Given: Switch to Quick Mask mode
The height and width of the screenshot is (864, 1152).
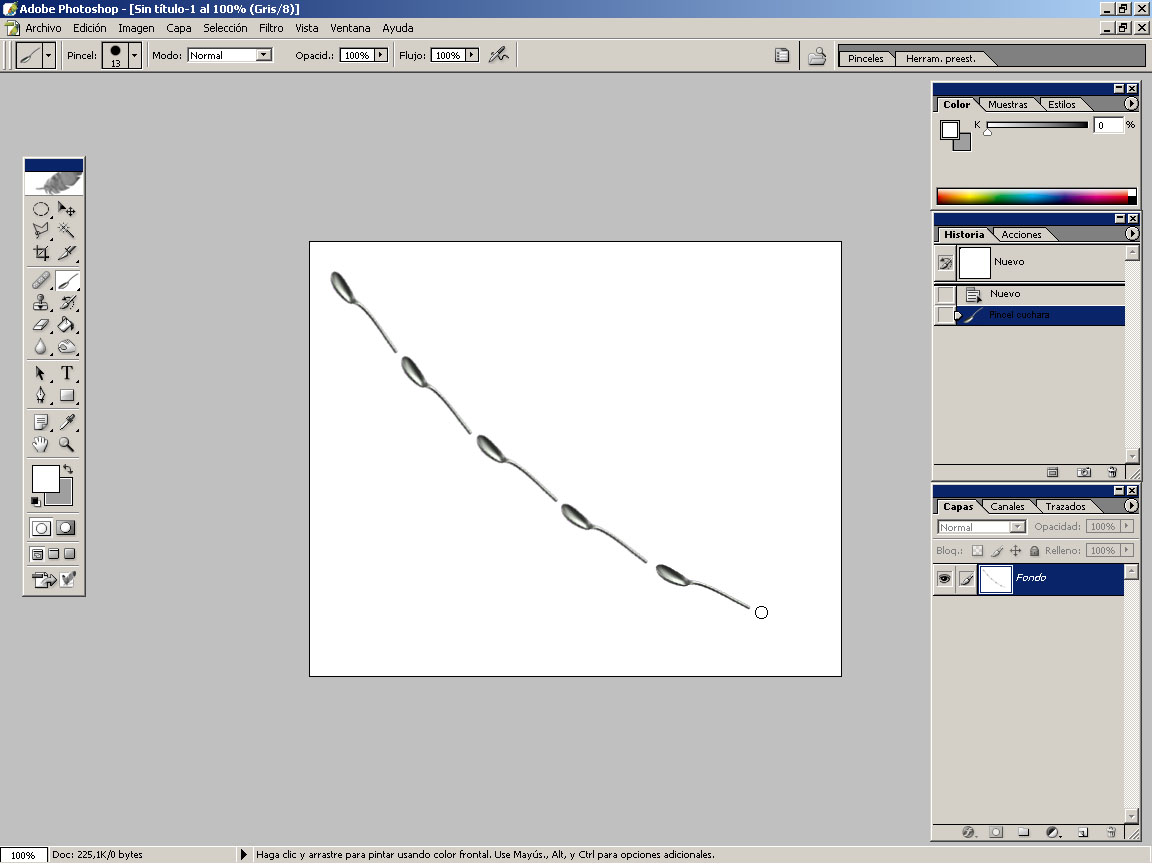Looking at the screenshot, I should point(66,528).
